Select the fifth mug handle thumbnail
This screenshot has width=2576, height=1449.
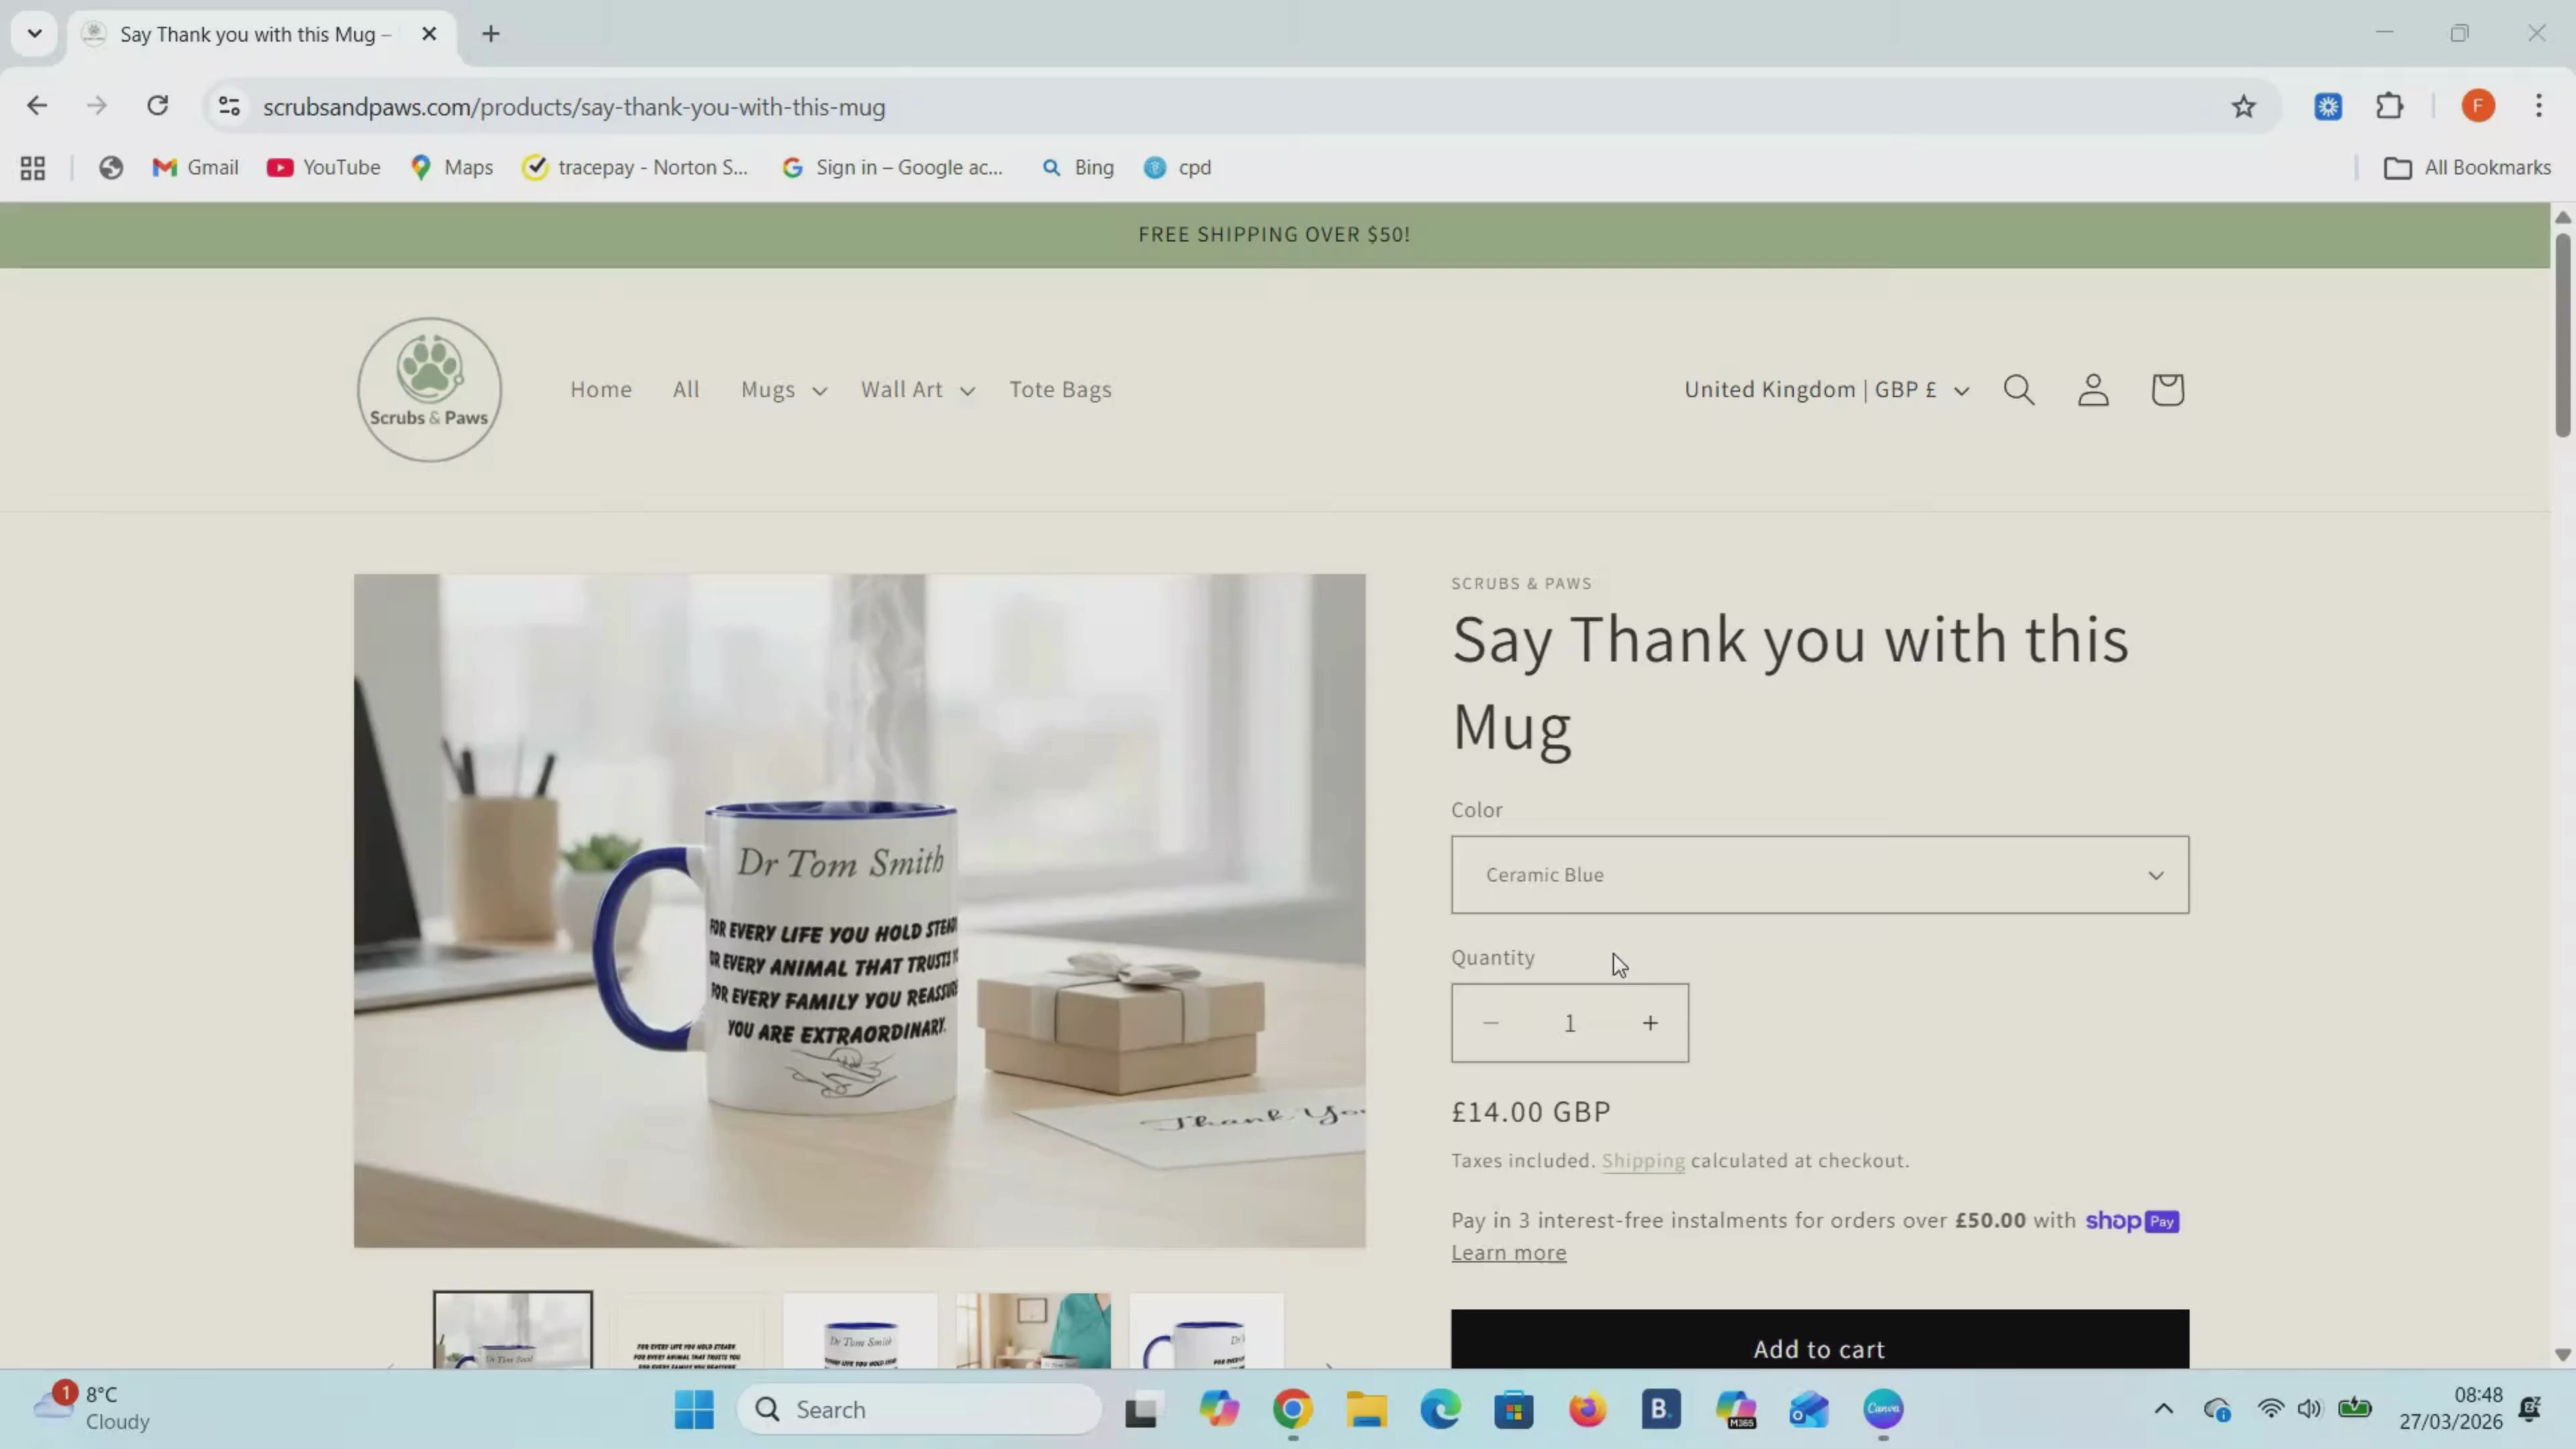pos(1206,1331)
